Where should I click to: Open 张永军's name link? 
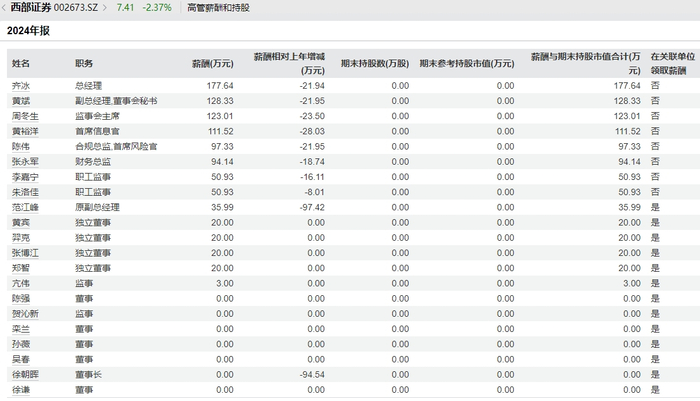coord(25,162)
